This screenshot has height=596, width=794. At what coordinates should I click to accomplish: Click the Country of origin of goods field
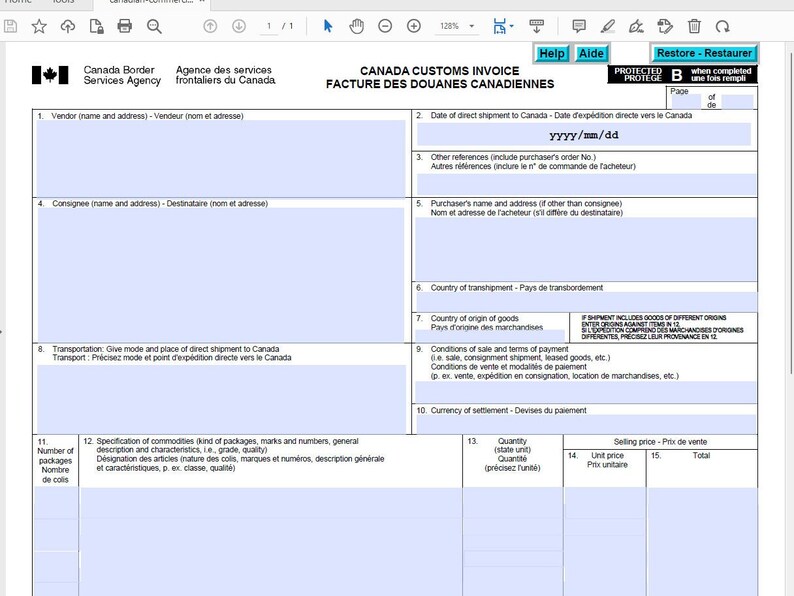click(490, 336)
